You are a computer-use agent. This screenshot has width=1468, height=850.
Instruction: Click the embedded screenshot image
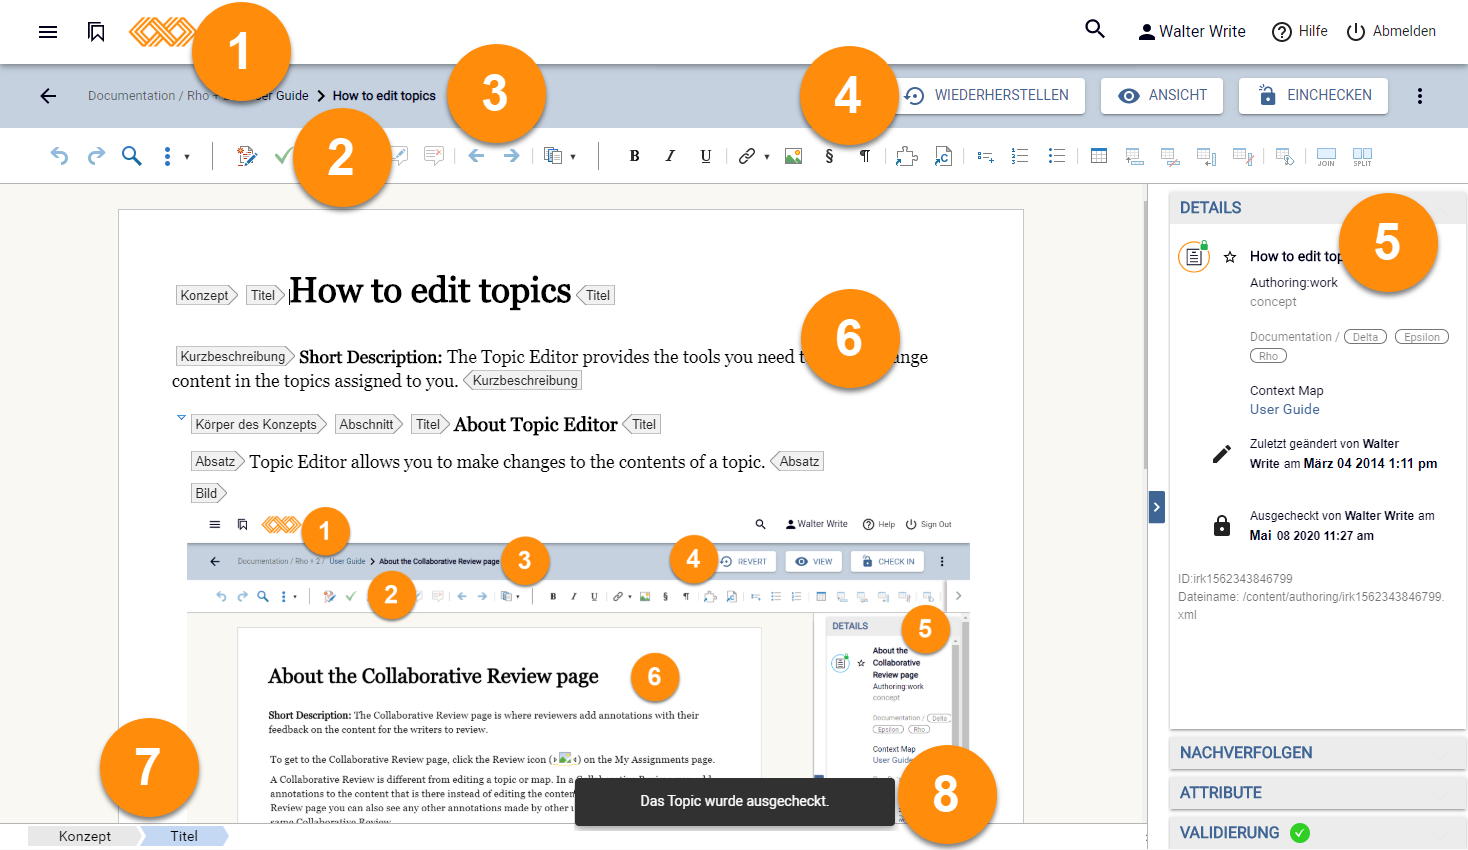[x=578, y=667]
